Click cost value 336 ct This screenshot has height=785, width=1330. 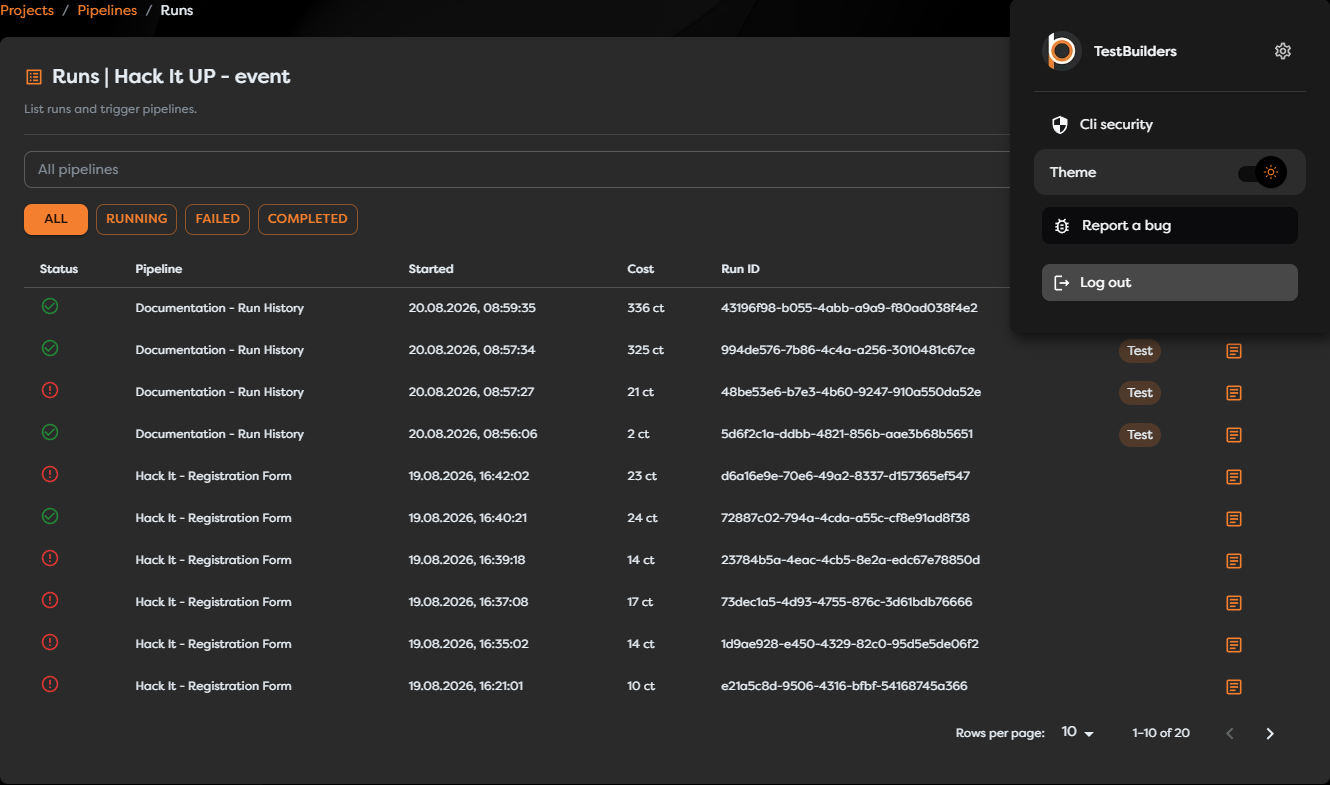pos(646,308)
